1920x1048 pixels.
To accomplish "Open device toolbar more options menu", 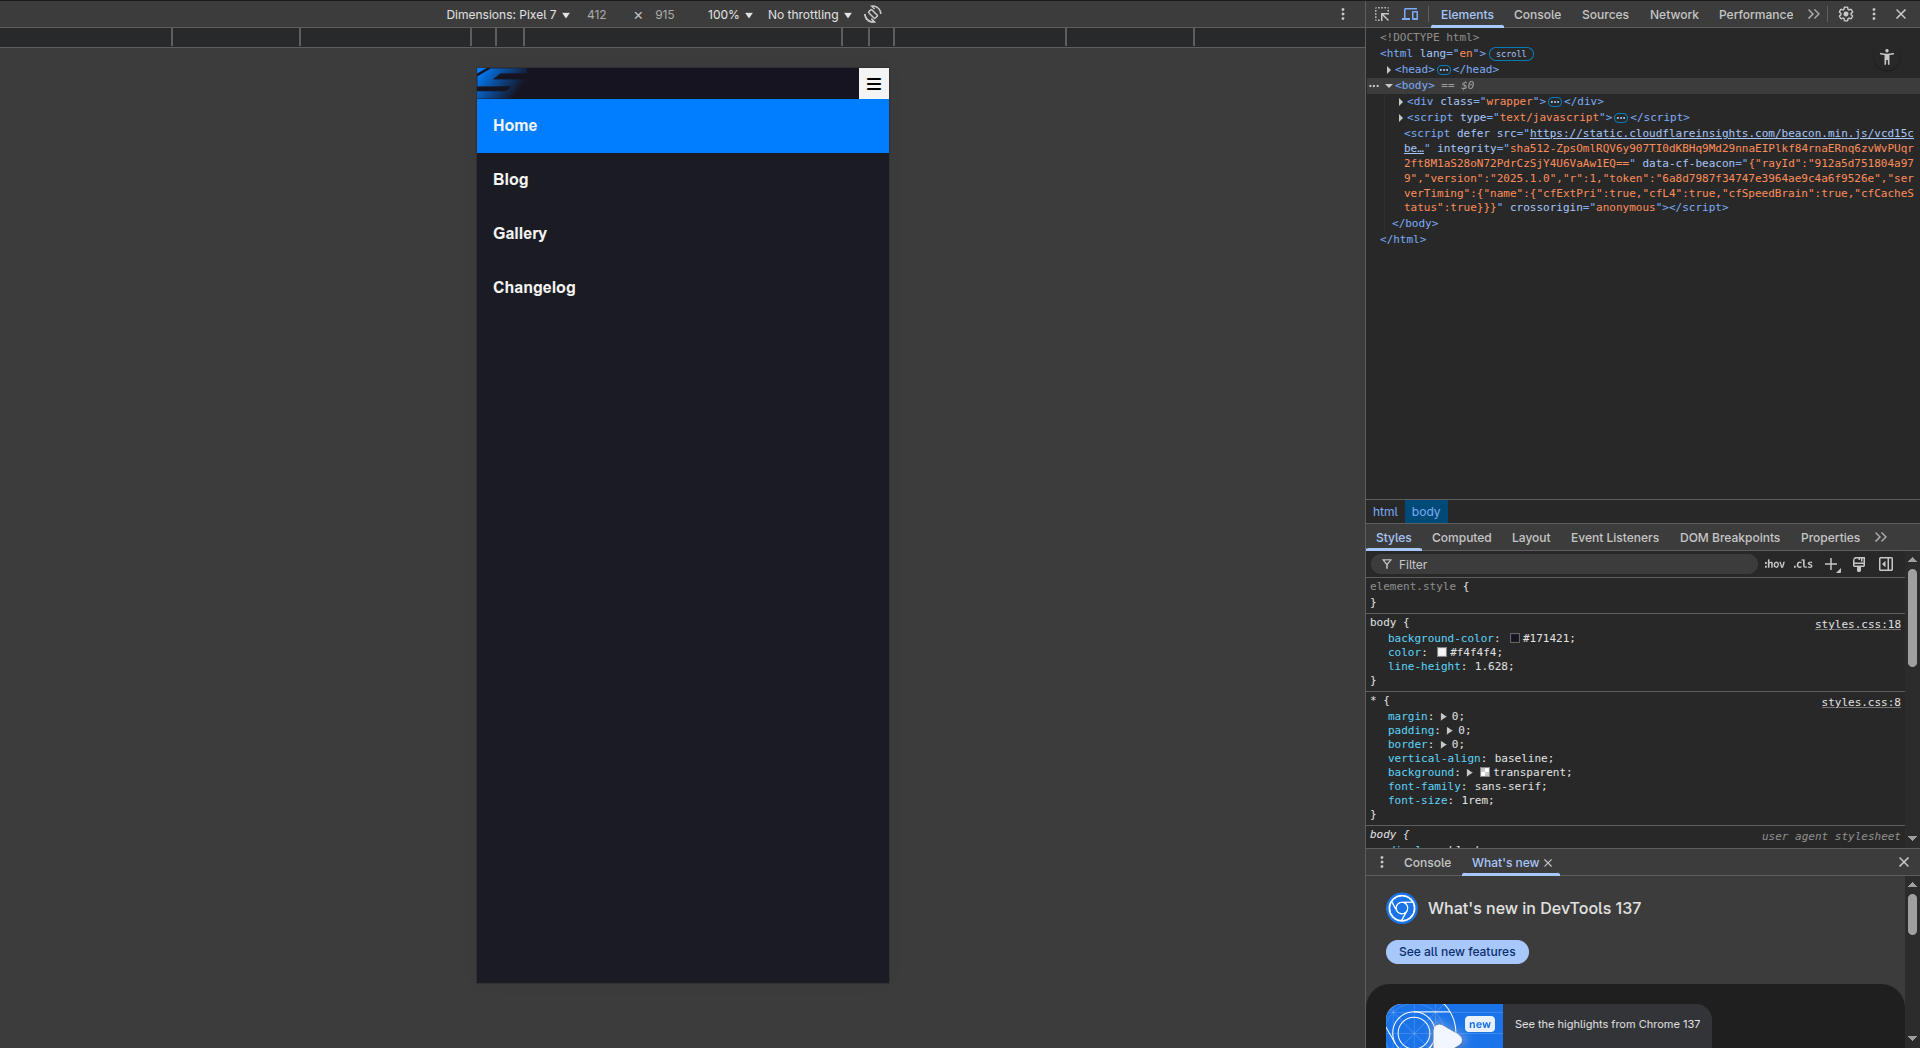I will 1343,14.
